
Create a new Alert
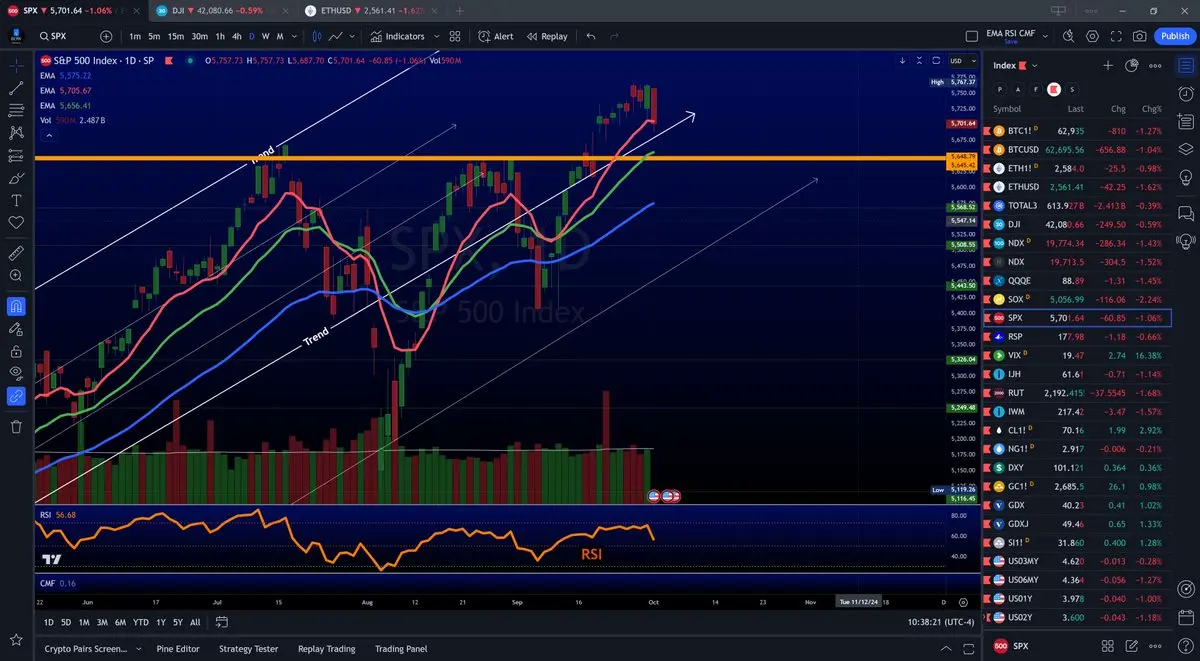(496, 36)
